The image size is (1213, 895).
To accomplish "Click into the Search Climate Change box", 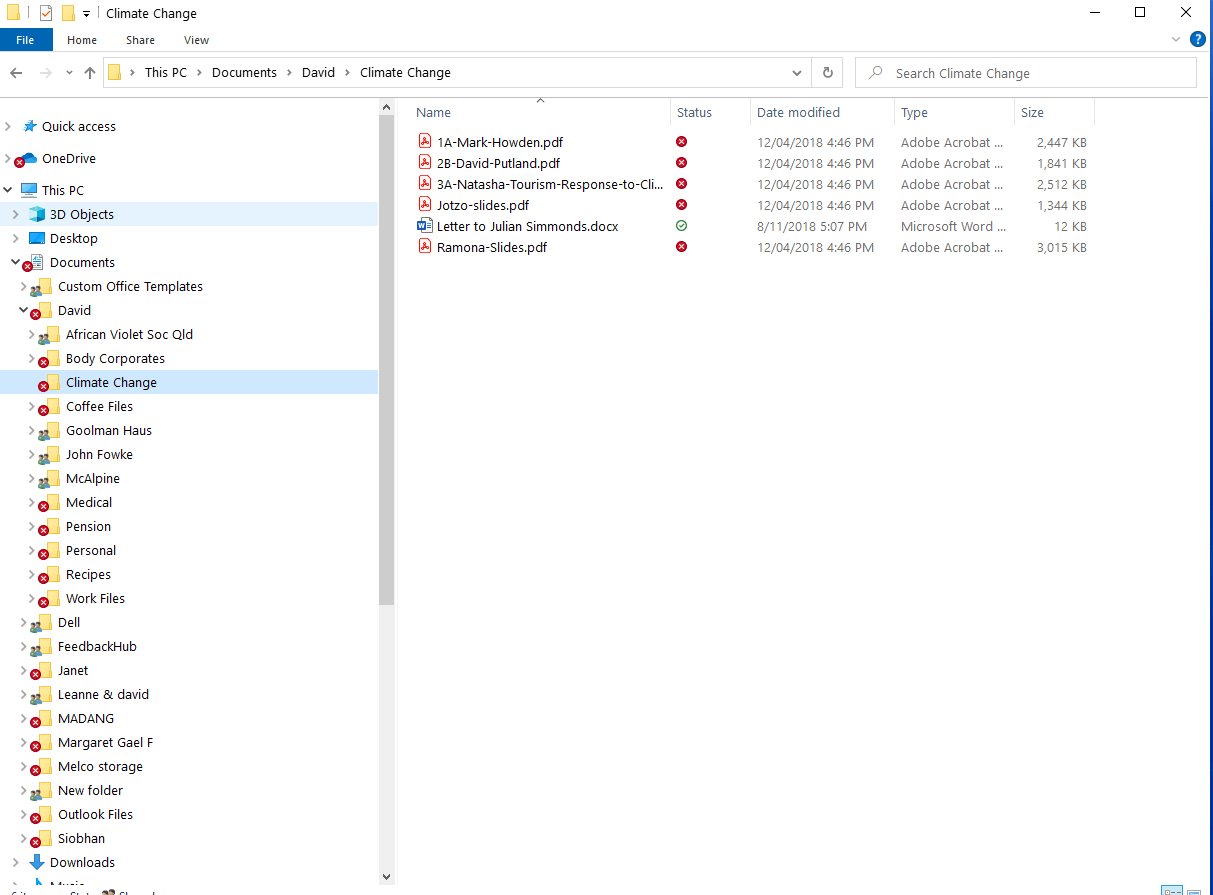I will tap(1026, 73).
